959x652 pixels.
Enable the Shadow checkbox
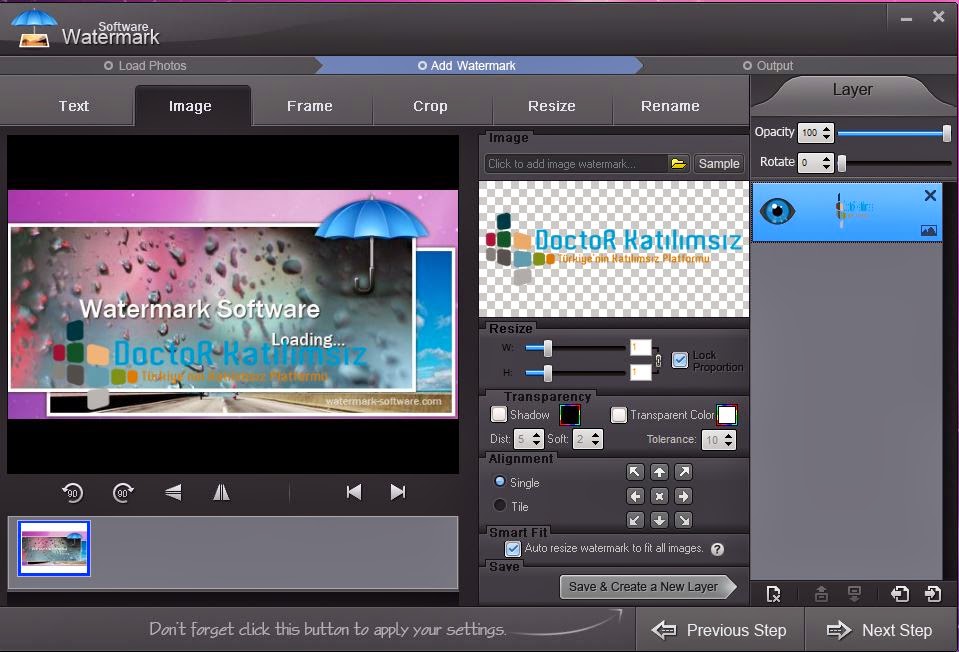pyautogui.click(x=499, y=415)
